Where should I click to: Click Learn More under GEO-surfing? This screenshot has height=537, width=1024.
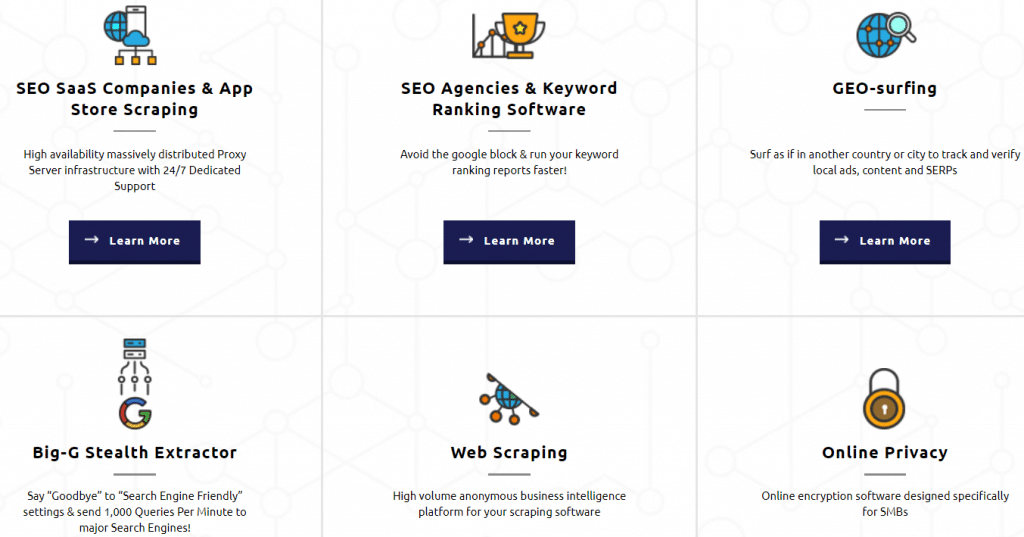[884, 241]
